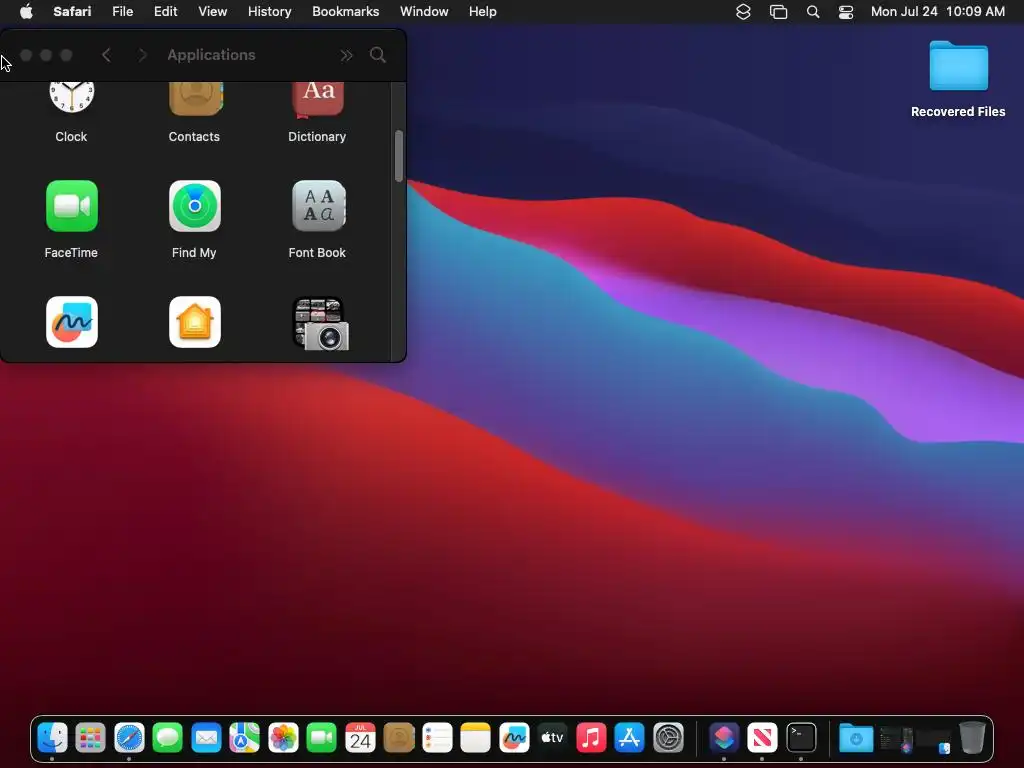
Task: Open Shortcuts from the Dock
Action: (x=724, y=738)
